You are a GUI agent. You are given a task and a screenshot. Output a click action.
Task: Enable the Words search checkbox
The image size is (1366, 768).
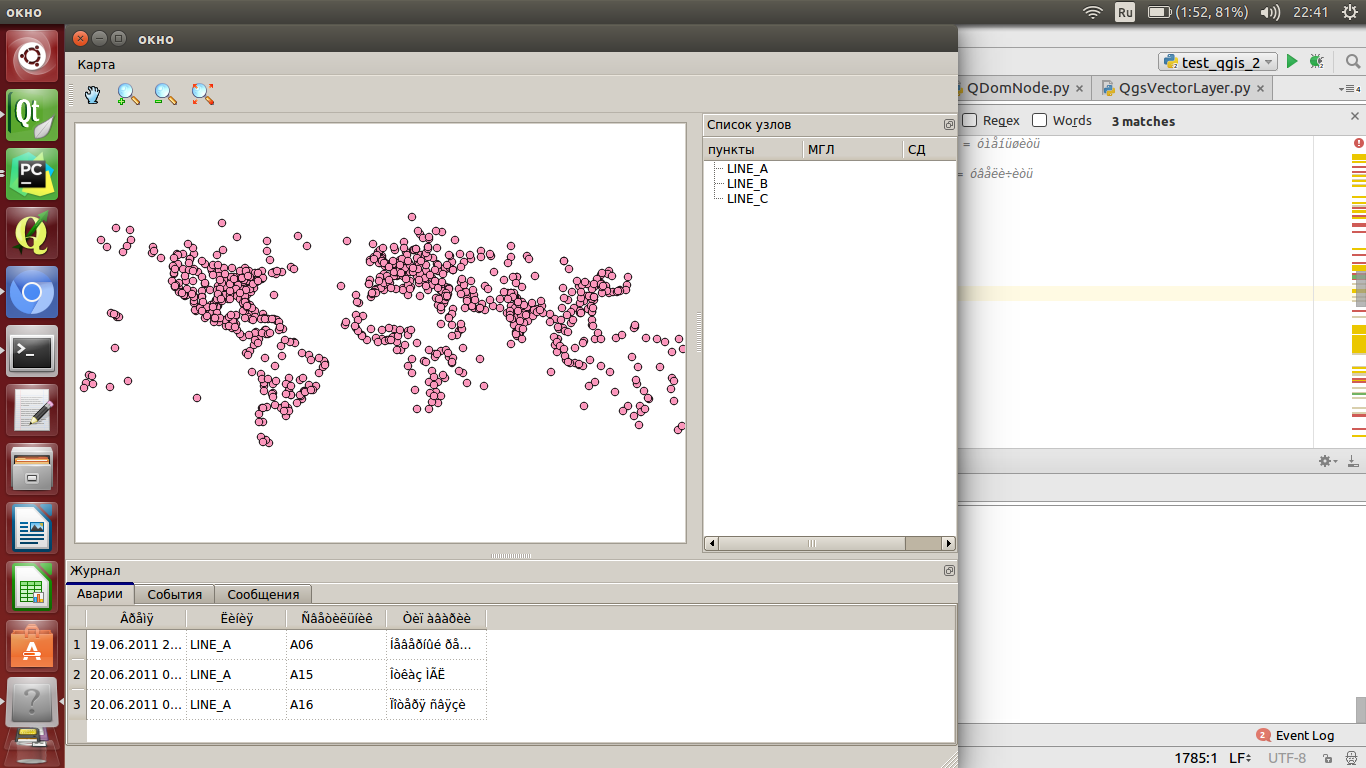[x=1040, y=121]
